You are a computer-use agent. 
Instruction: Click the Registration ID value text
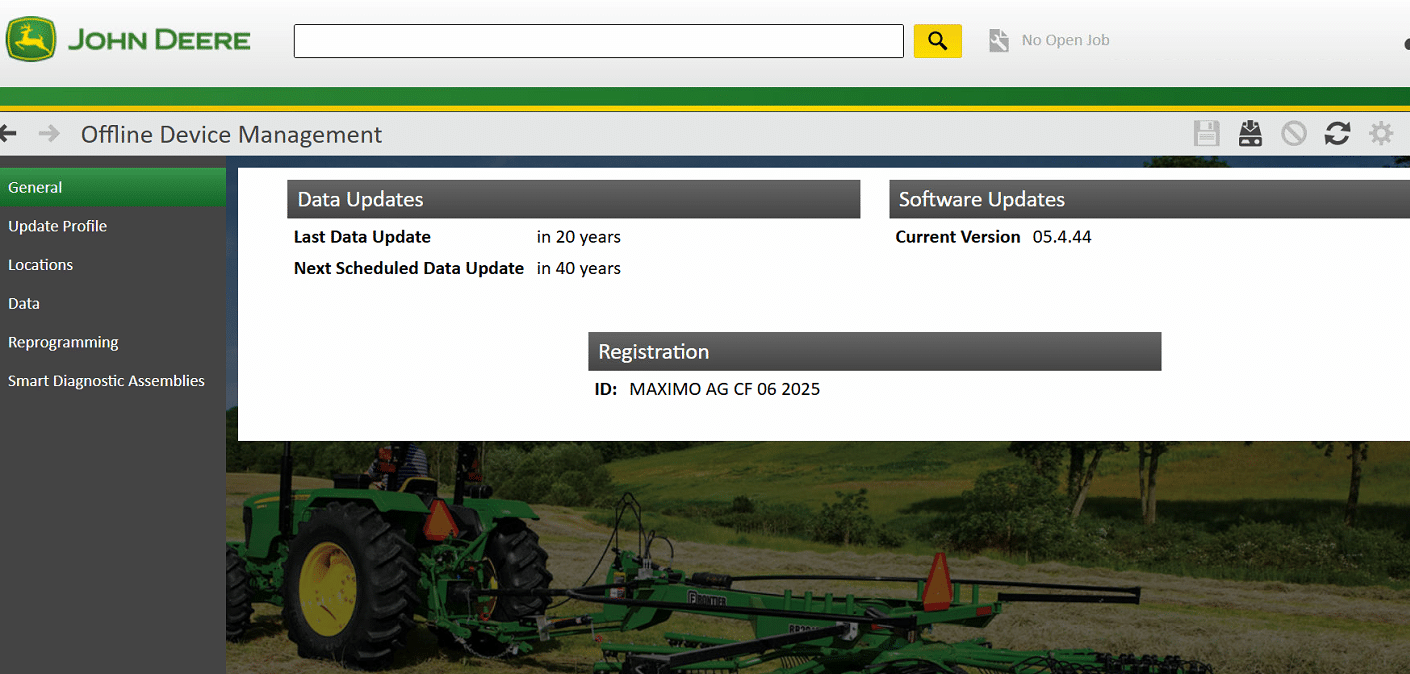(724, 389)
